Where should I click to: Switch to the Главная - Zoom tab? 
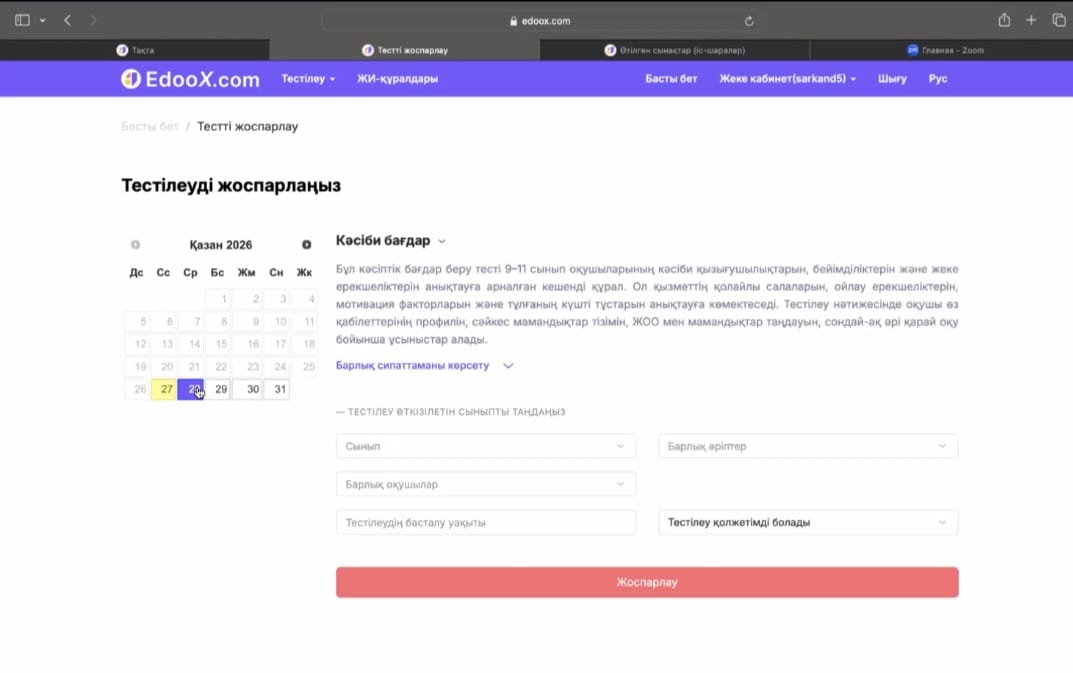click(942, 50)
